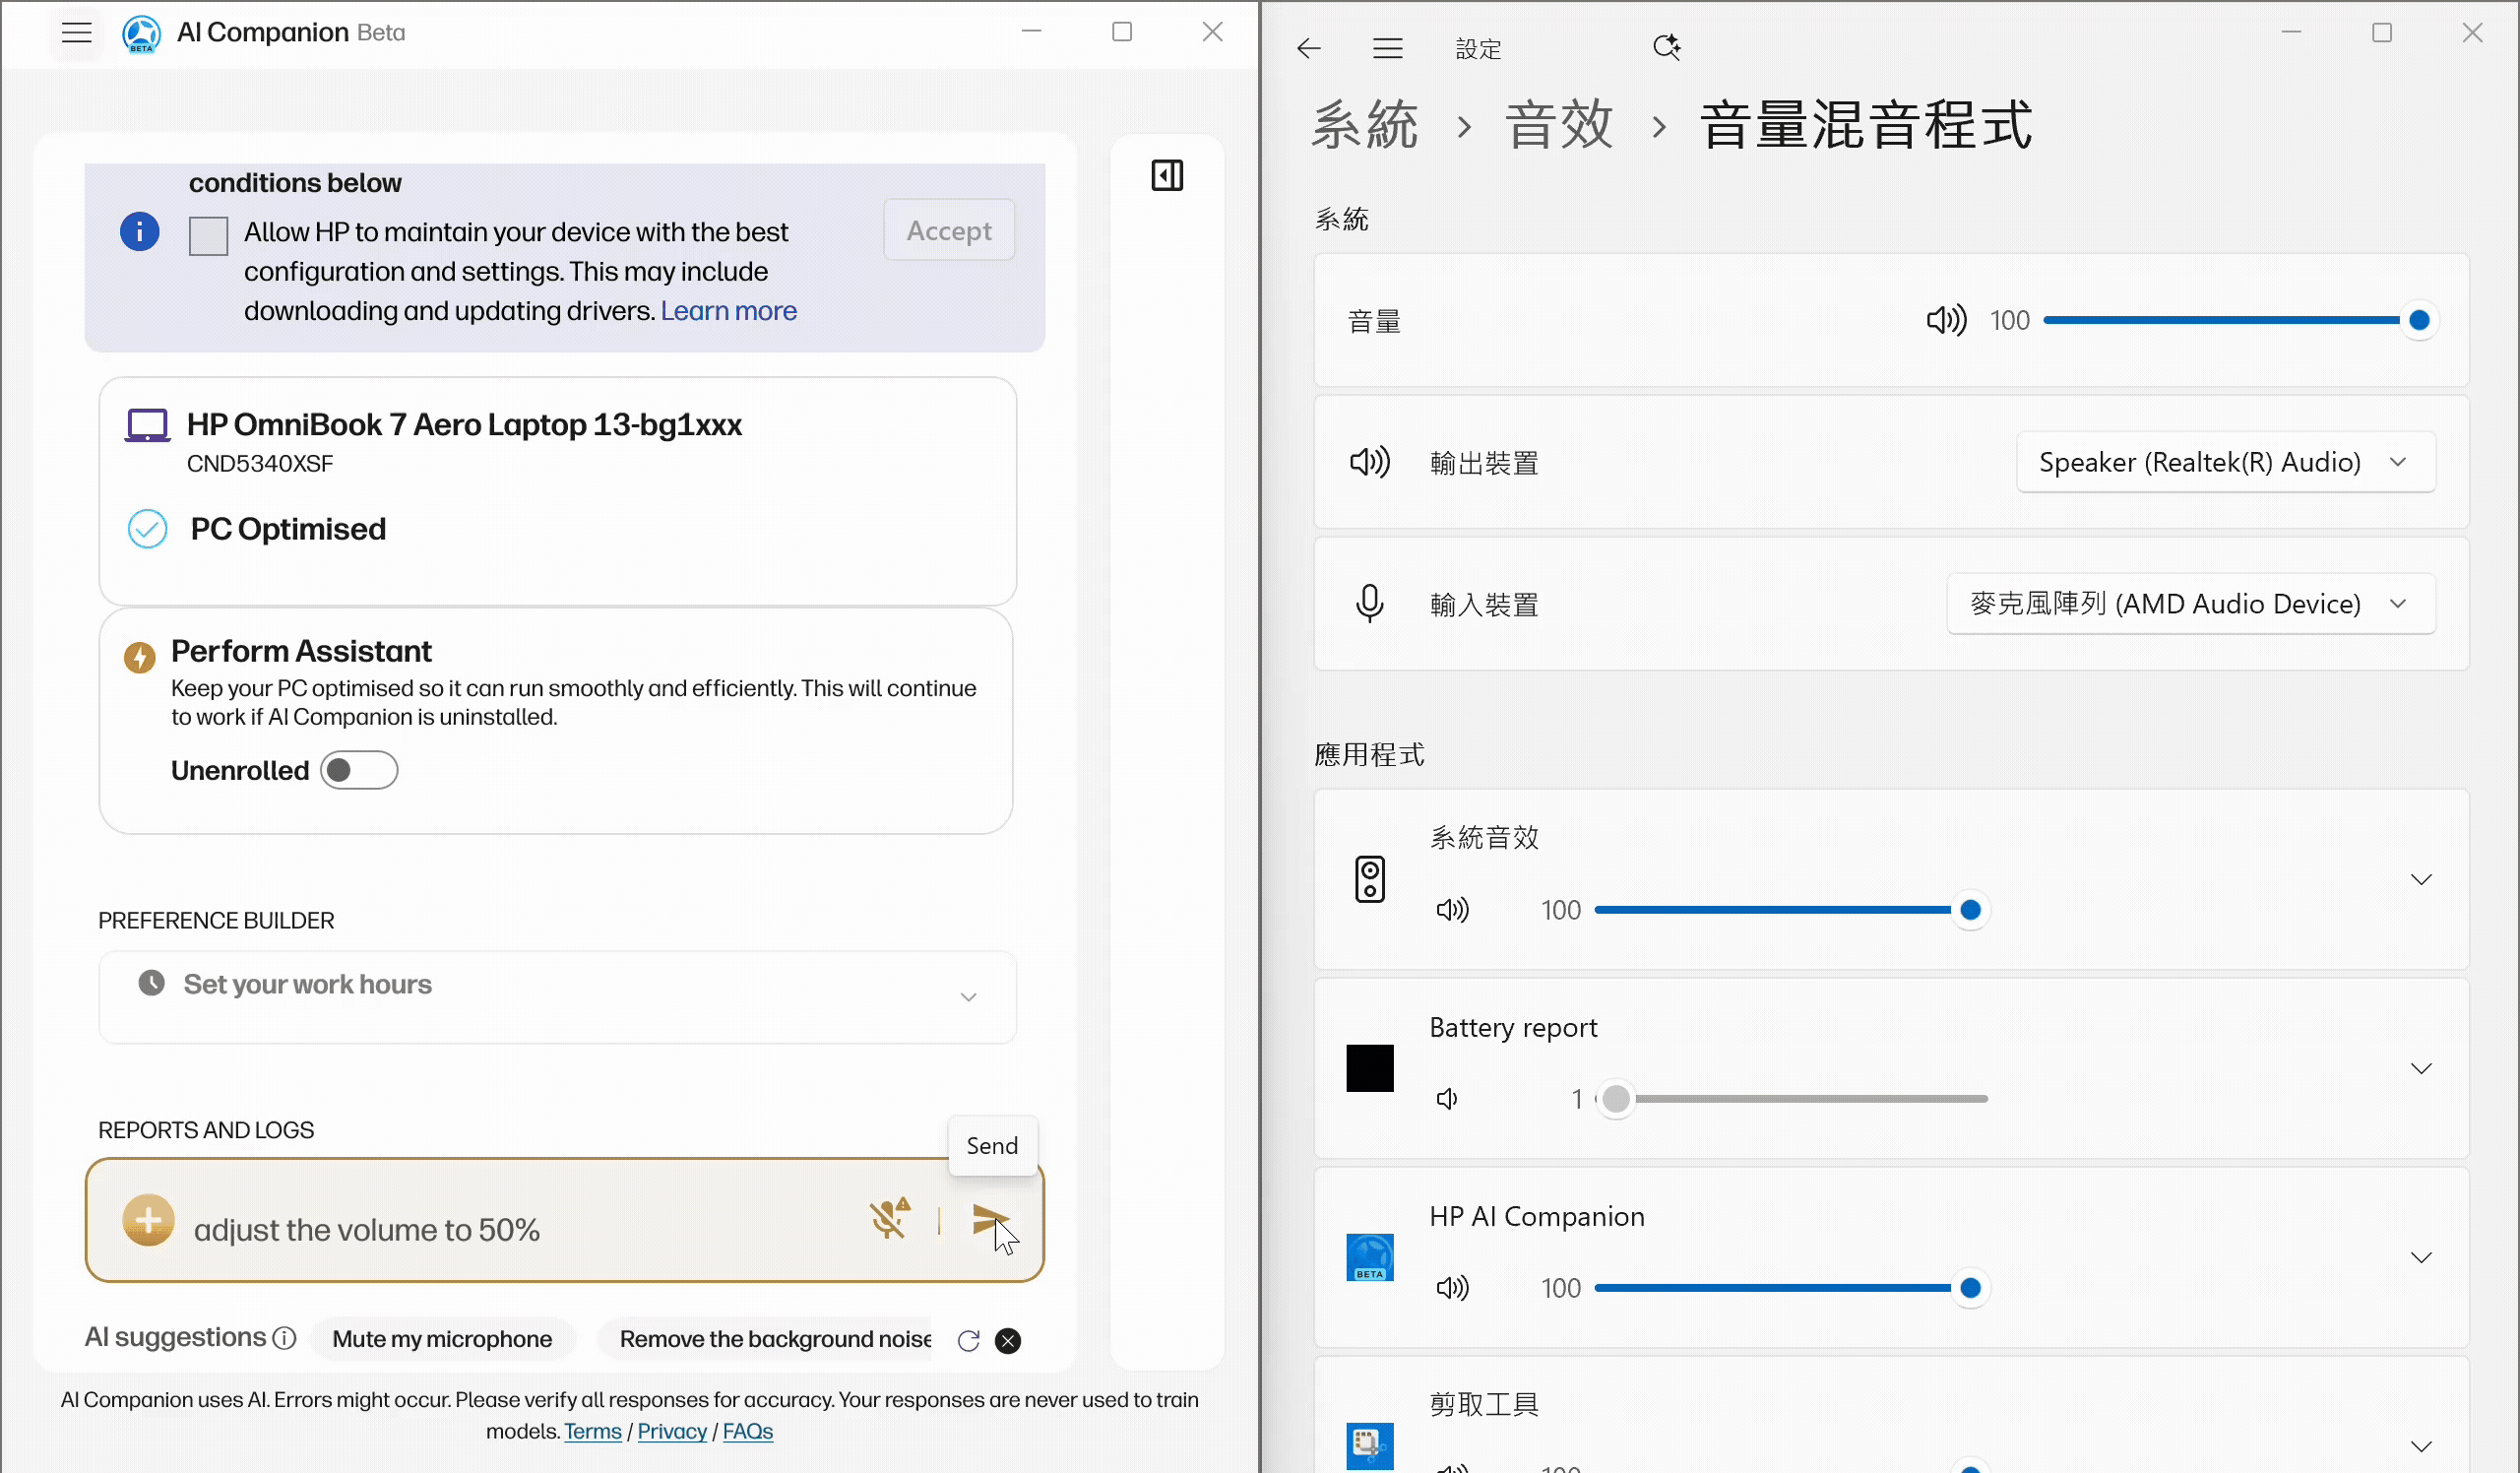Open the AI Companion hamburger menu

pyautogui.click(x=77, y=33)
